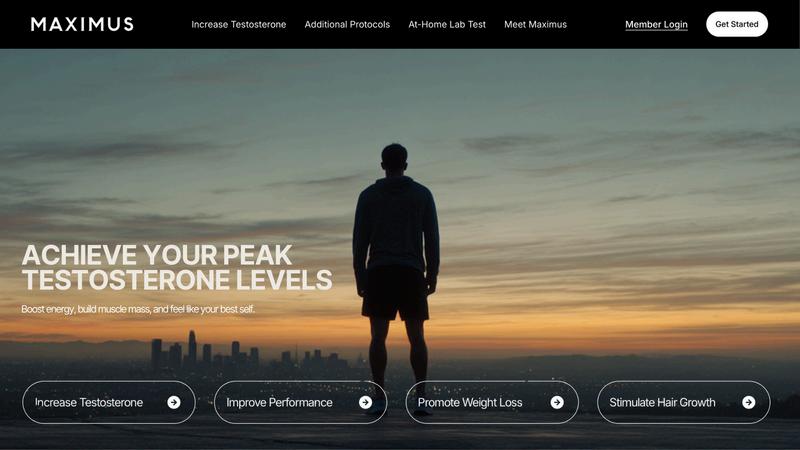
Task: Select the Promote Weight Loss pill label
Action: point(470,403)
